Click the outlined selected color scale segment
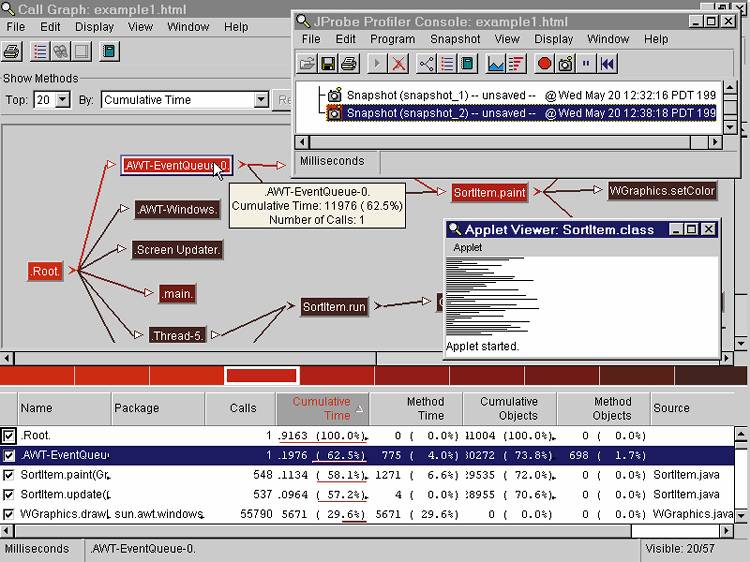The height and width of the screenshot is (562, 750). point(262,376)
